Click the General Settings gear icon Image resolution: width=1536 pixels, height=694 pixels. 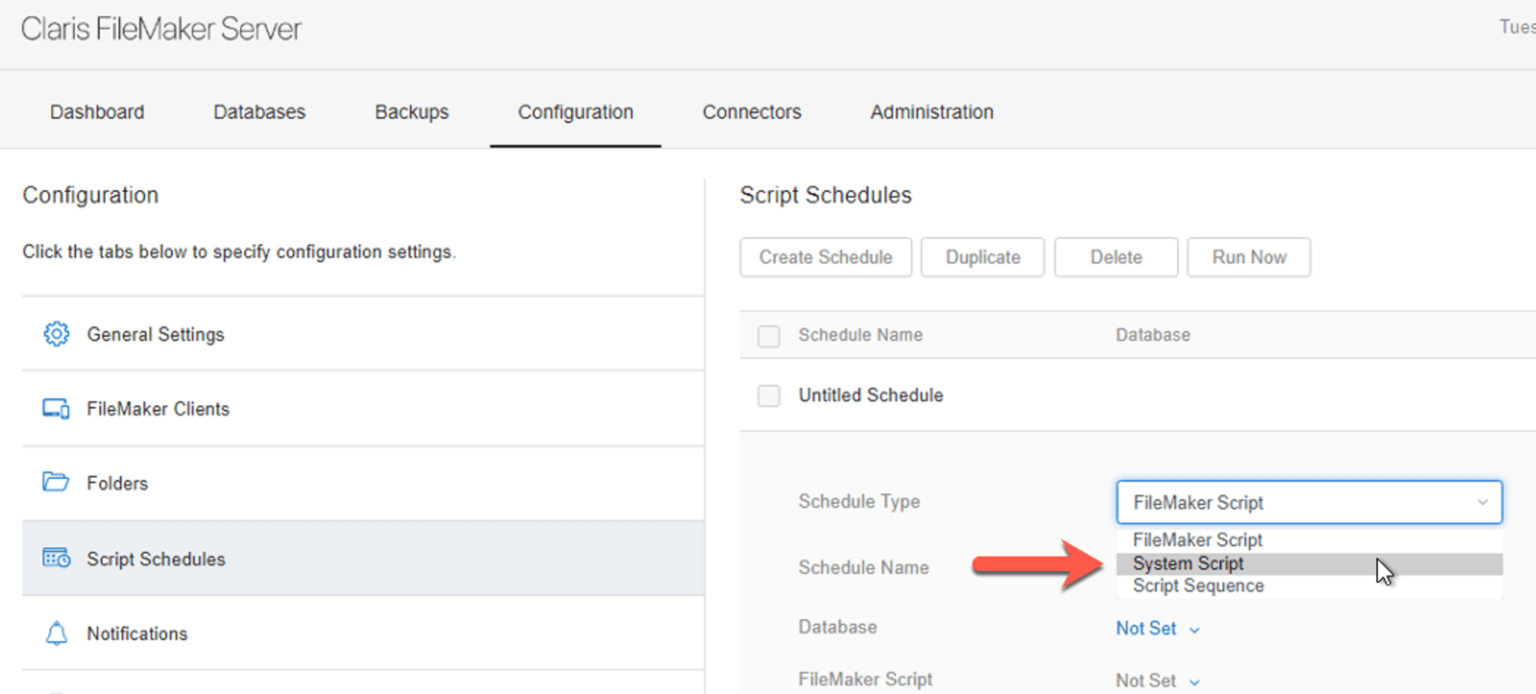56,334
